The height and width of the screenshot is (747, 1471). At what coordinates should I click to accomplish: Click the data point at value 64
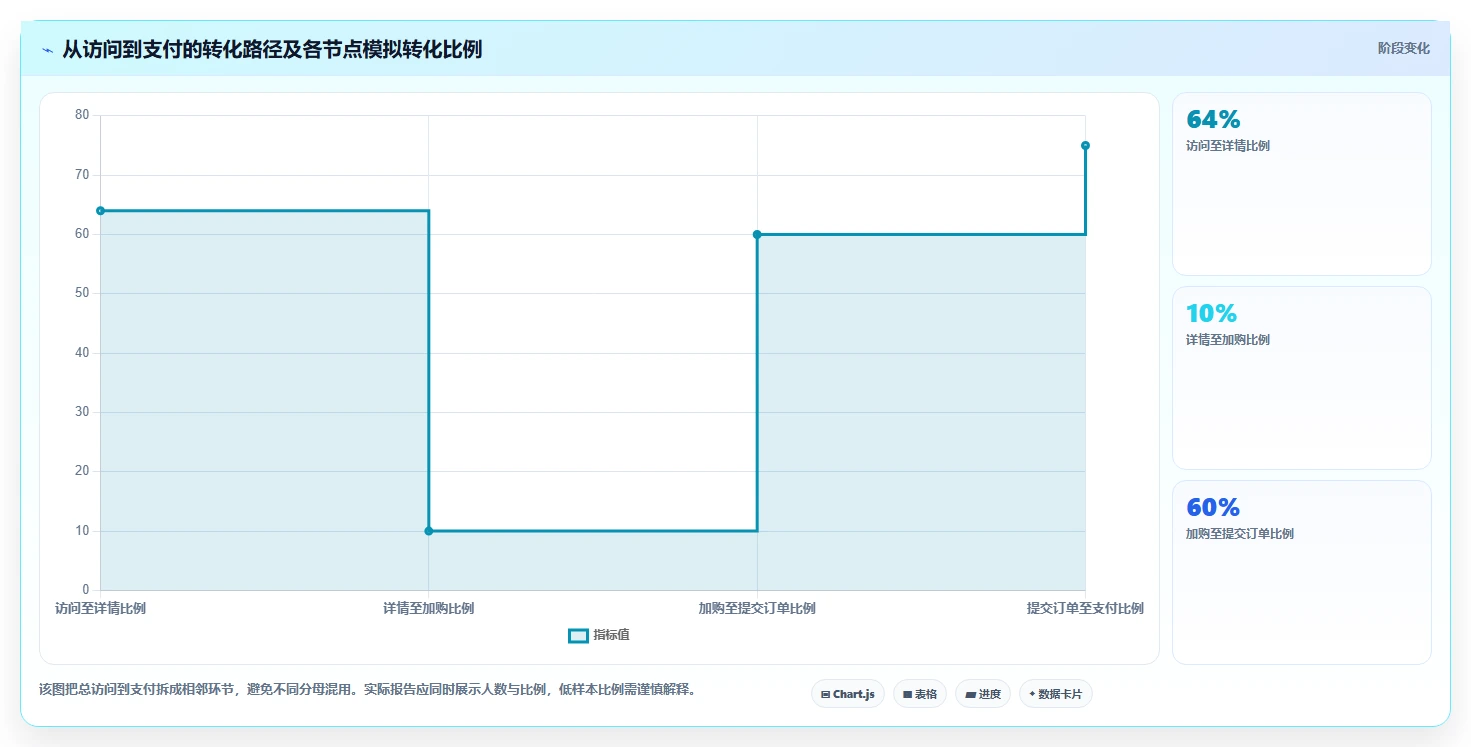tap(100, 211)
